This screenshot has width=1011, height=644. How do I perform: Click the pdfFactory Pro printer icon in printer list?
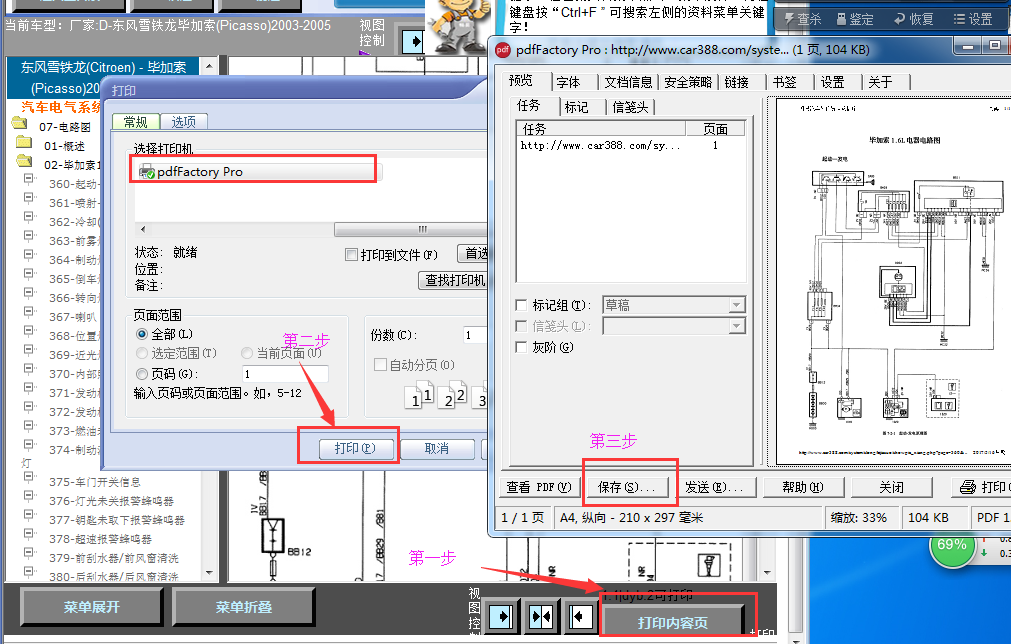click(147, 171)
